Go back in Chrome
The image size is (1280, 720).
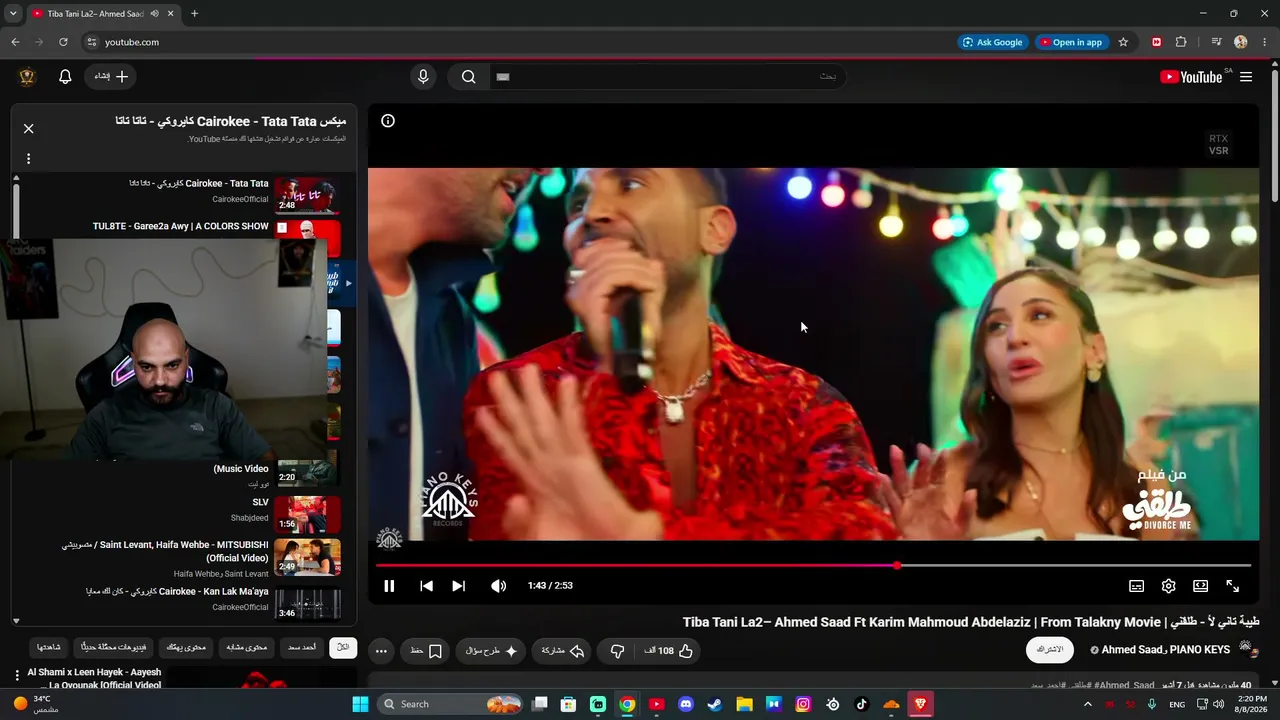click(15, 42)
